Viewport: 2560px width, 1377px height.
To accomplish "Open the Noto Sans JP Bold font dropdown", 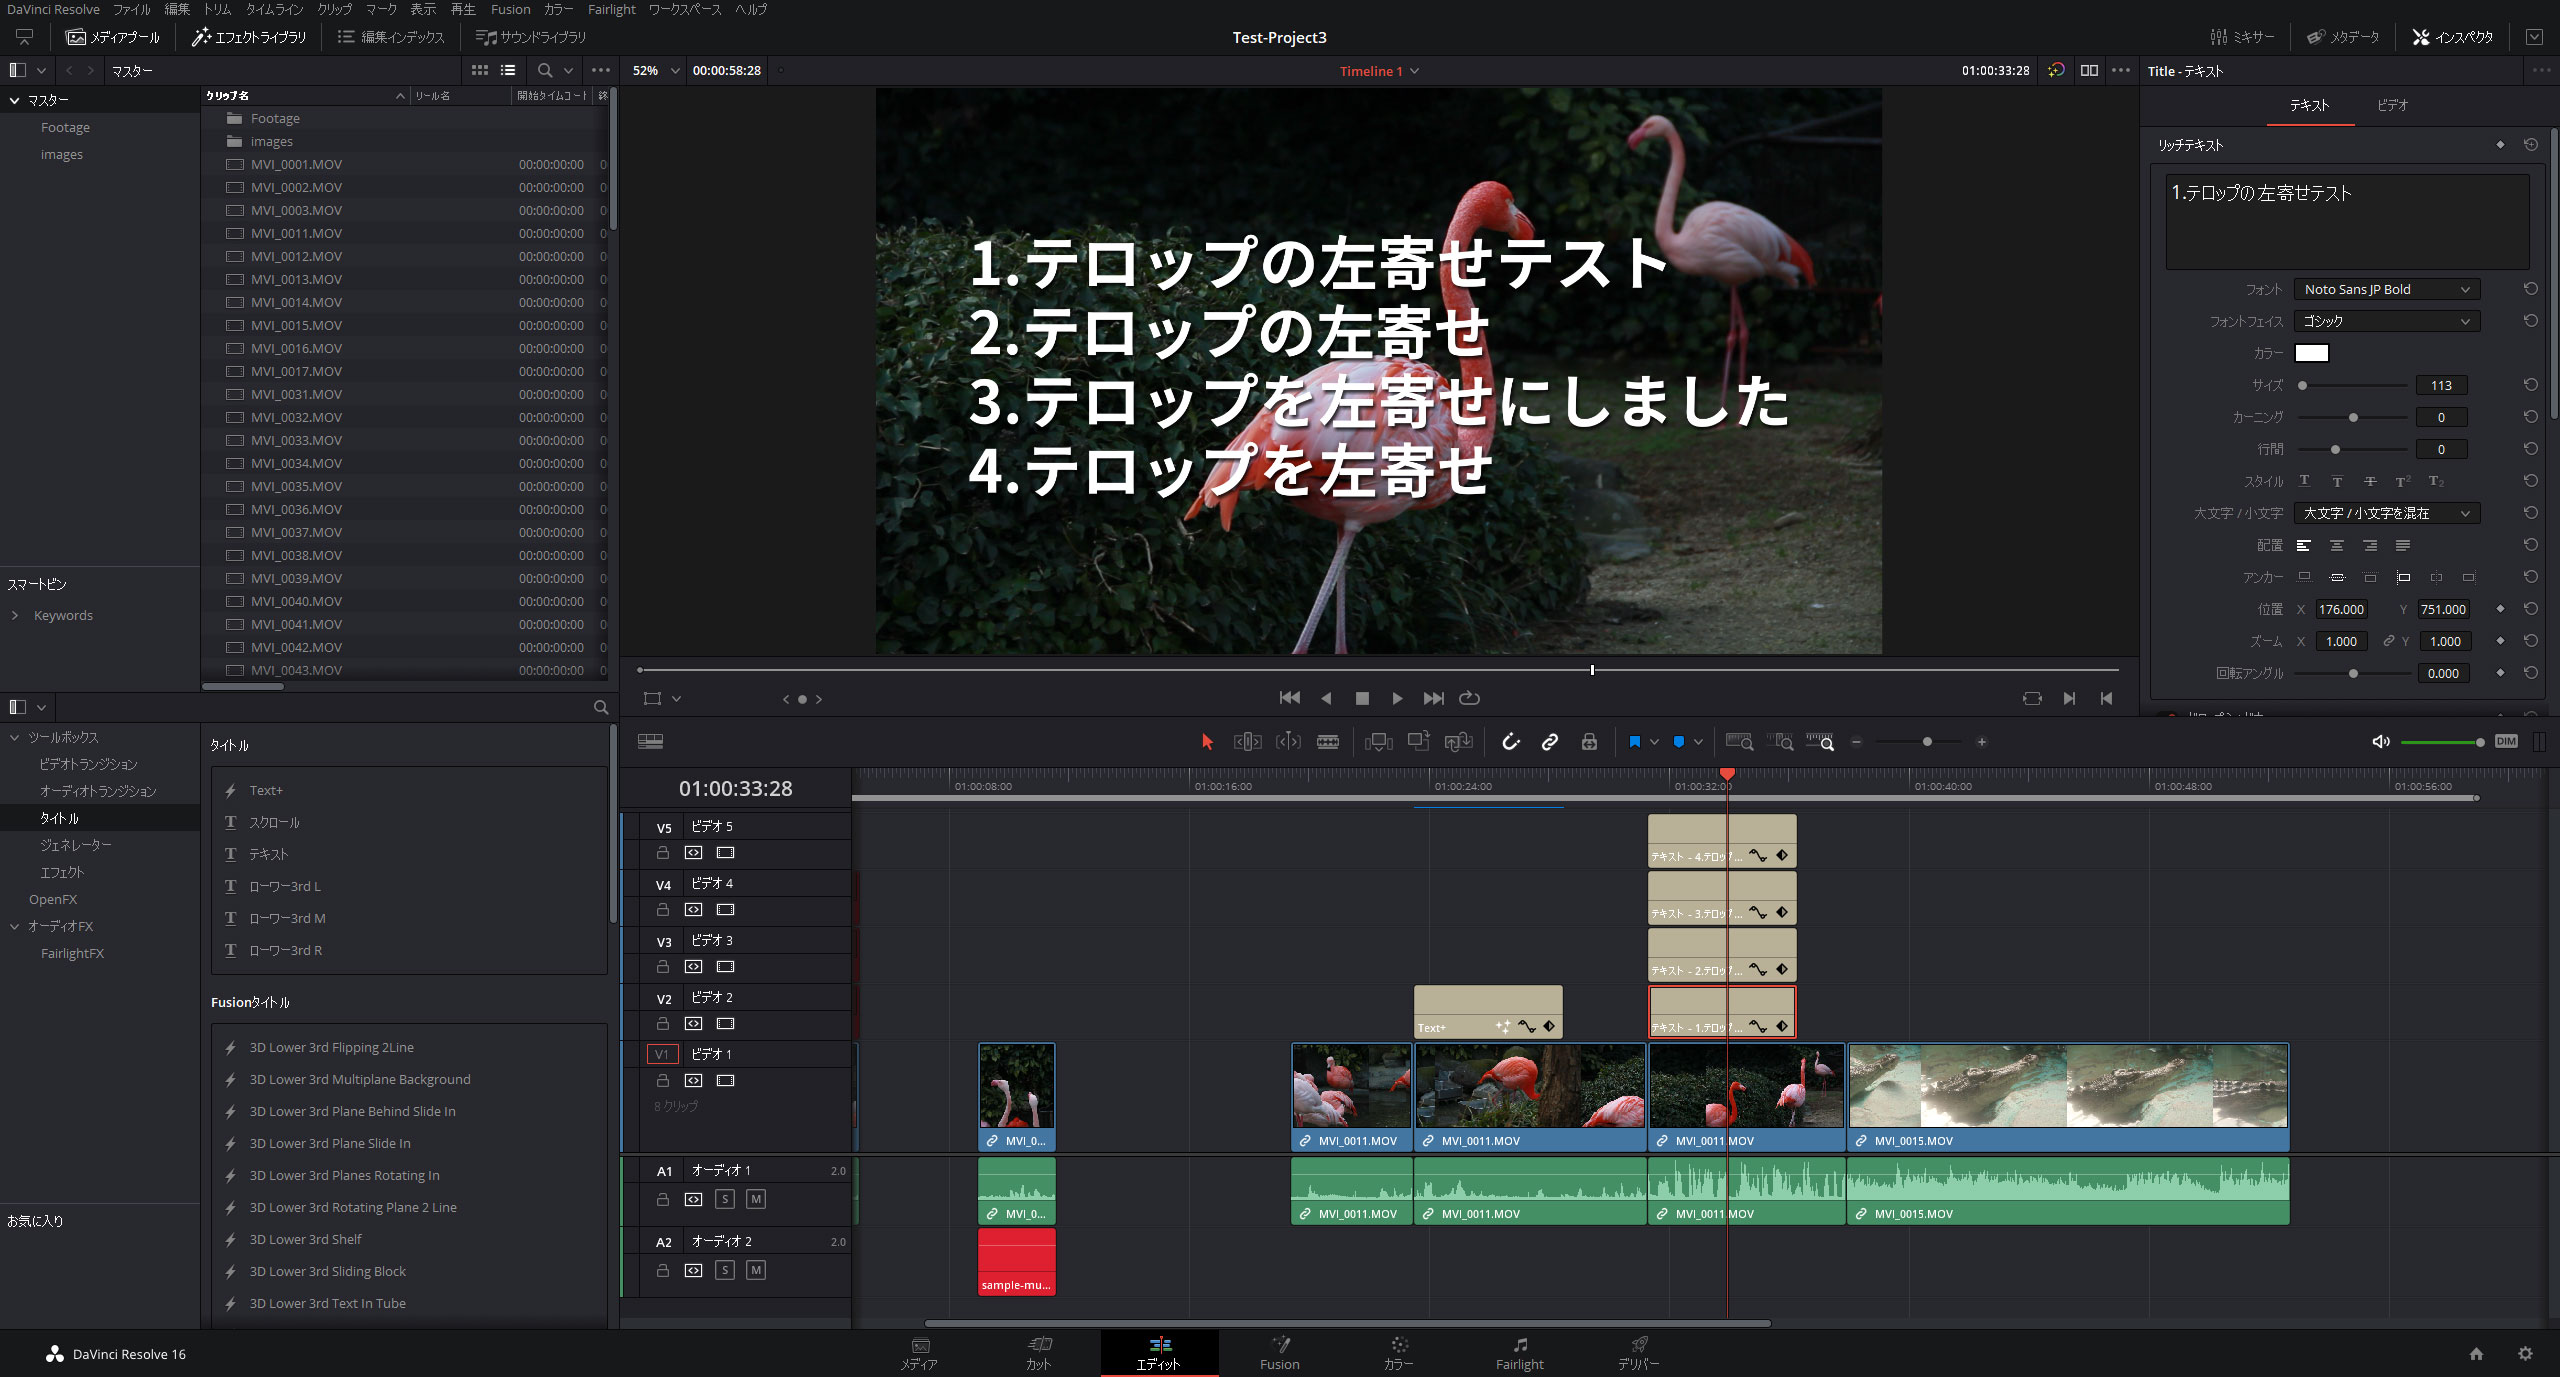I will (x=2386, y=289).
